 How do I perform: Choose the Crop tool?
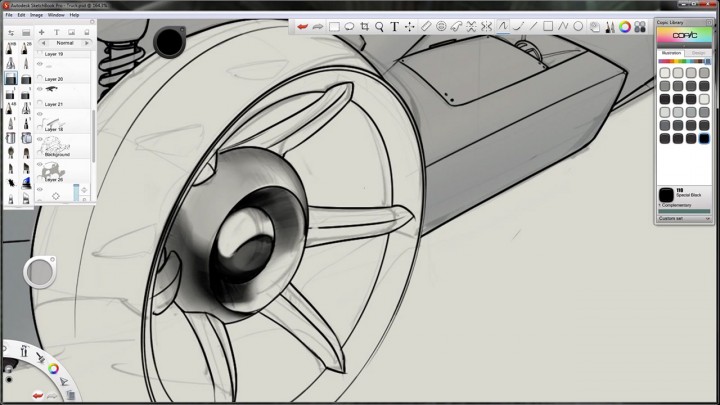coord(365,27)
